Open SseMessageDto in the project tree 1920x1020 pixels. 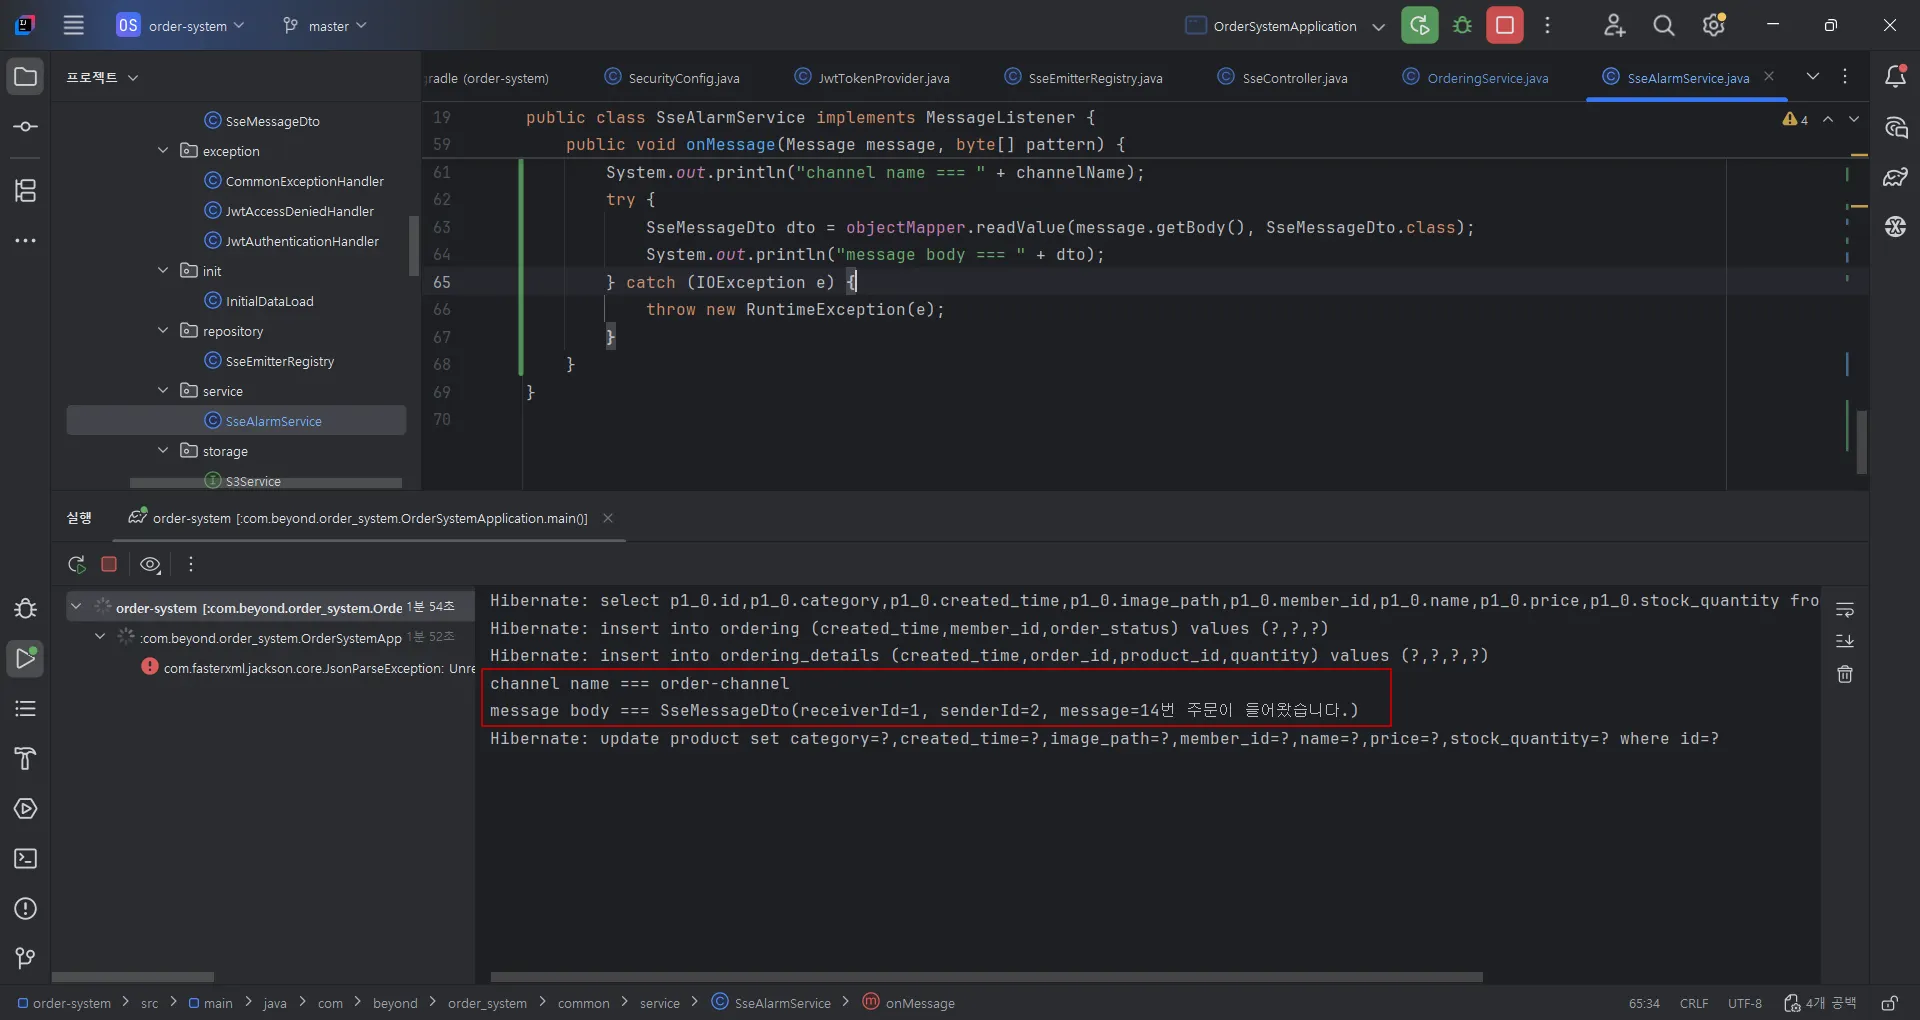coord(262,121)
